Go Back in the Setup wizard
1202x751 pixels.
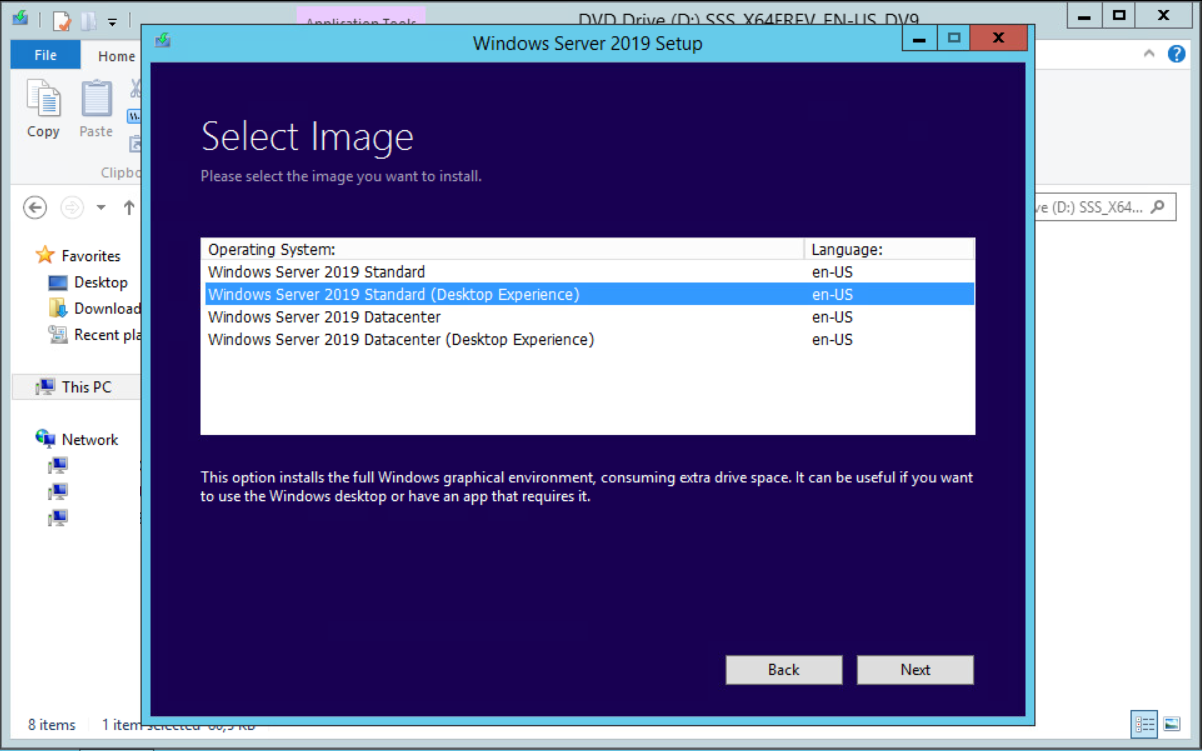[784, 670]
